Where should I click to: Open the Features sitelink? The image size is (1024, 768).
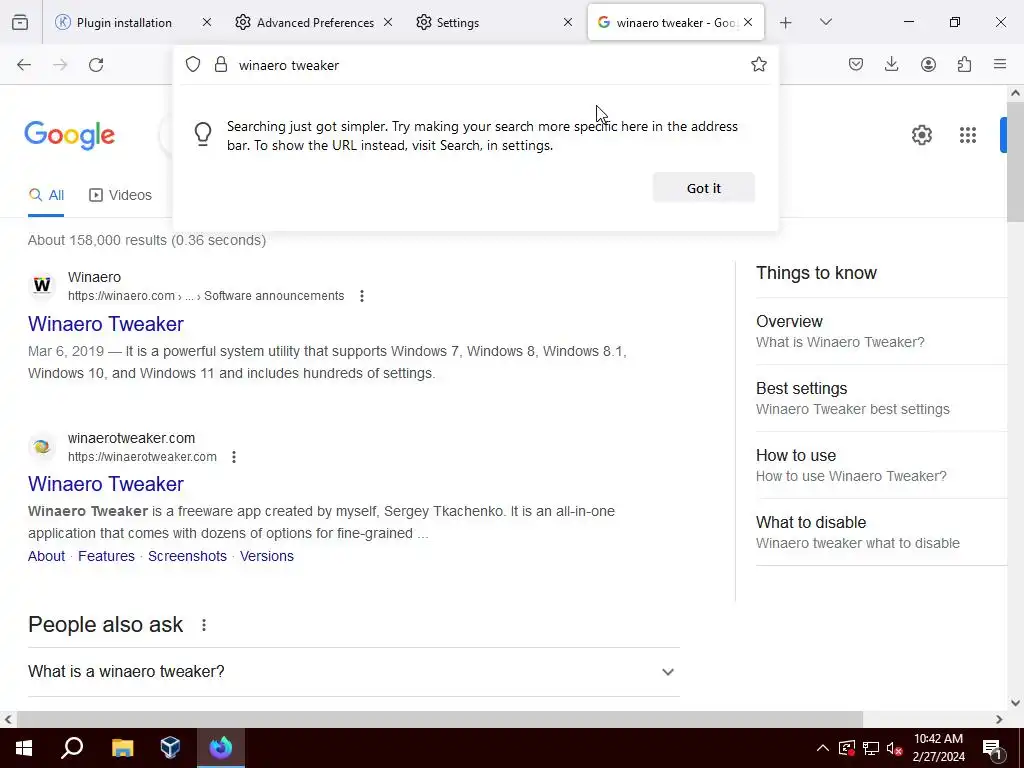(106, 556)
